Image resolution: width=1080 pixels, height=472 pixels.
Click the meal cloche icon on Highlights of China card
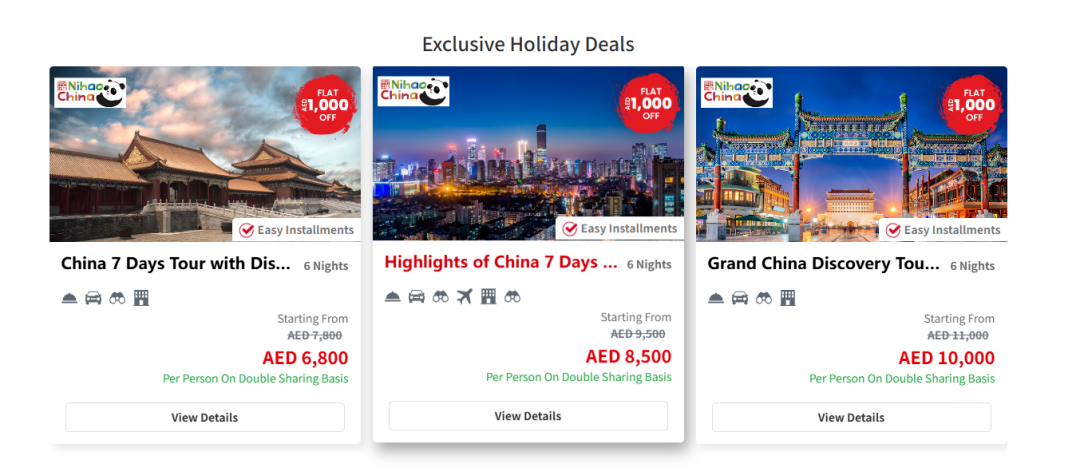[x=393, y=296]
